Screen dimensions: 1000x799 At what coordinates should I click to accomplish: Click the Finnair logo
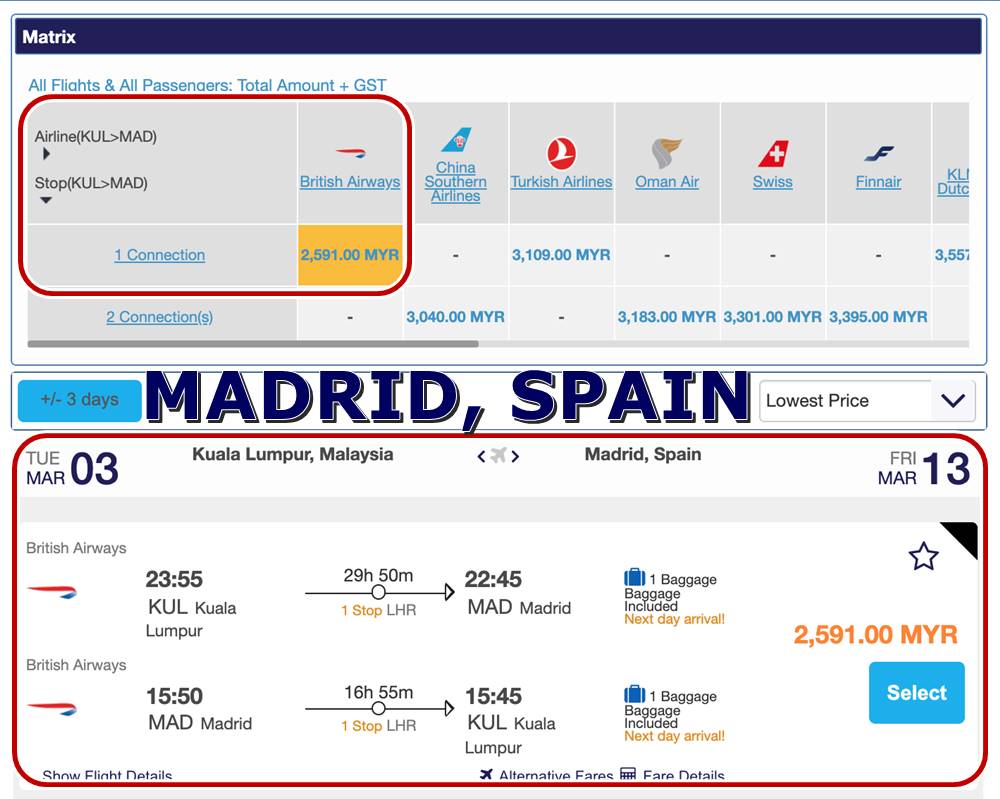pyautogui.click(x=879, y=154)
